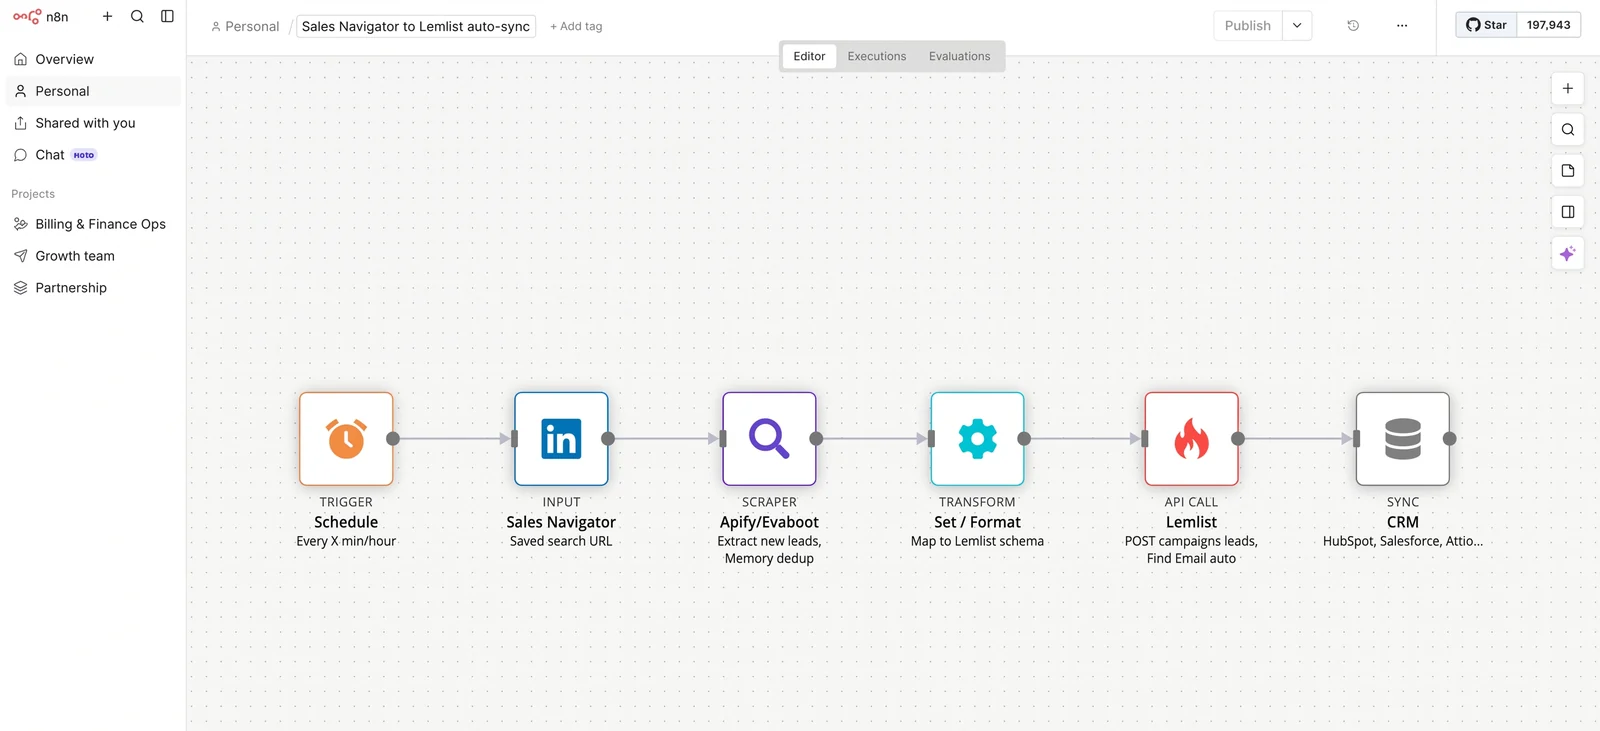Click the Publish button

pos(1248,26)
